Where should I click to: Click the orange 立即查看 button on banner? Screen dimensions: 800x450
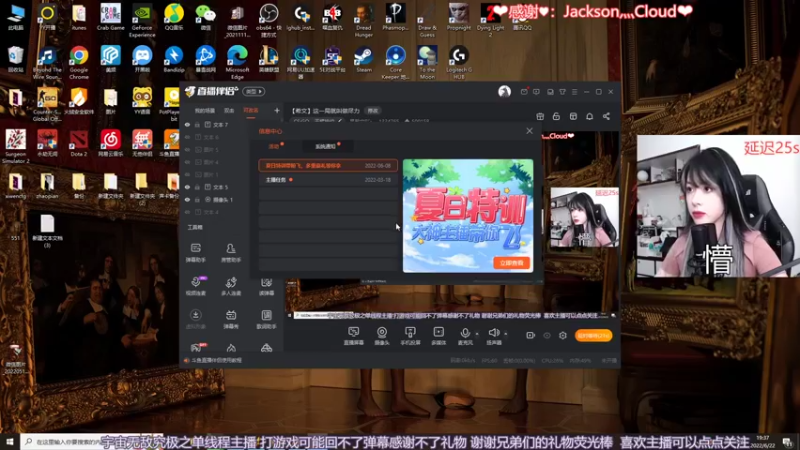512,263
